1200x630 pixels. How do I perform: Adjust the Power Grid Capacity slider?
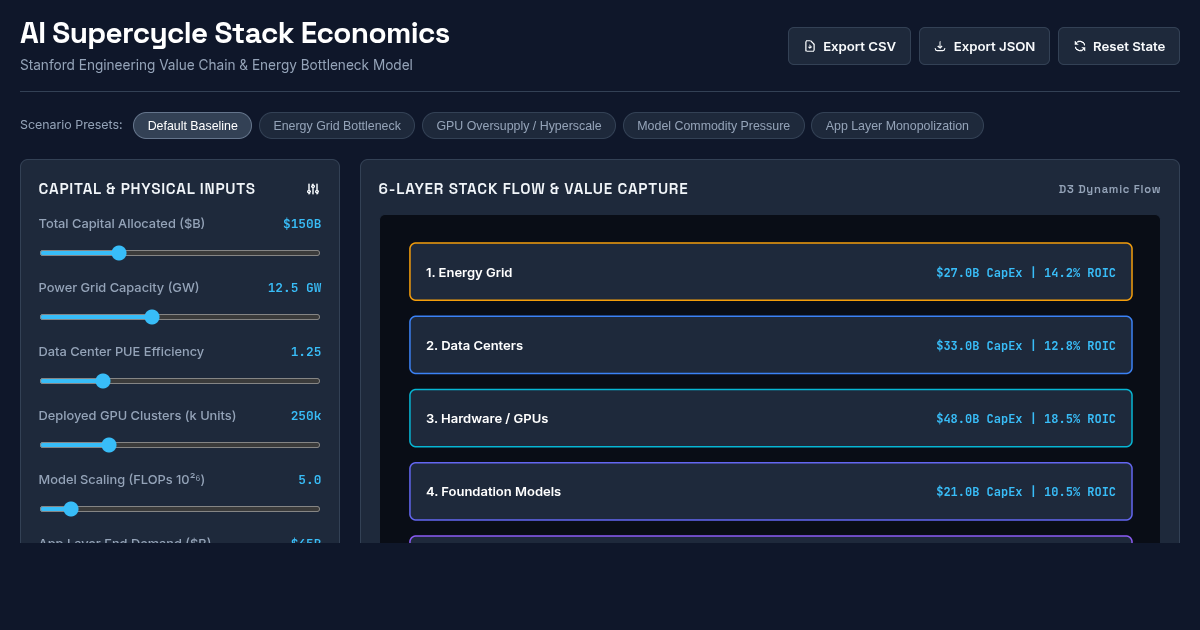180,317
